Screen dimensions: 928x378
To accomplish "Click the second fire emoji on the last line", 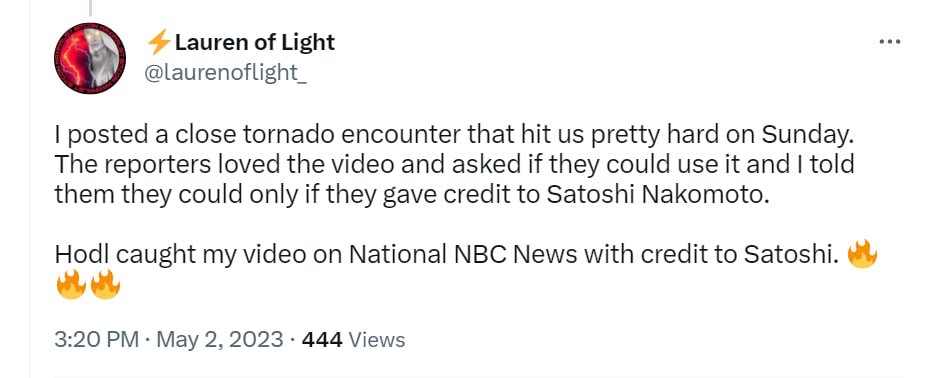I will tap(105, 285).
